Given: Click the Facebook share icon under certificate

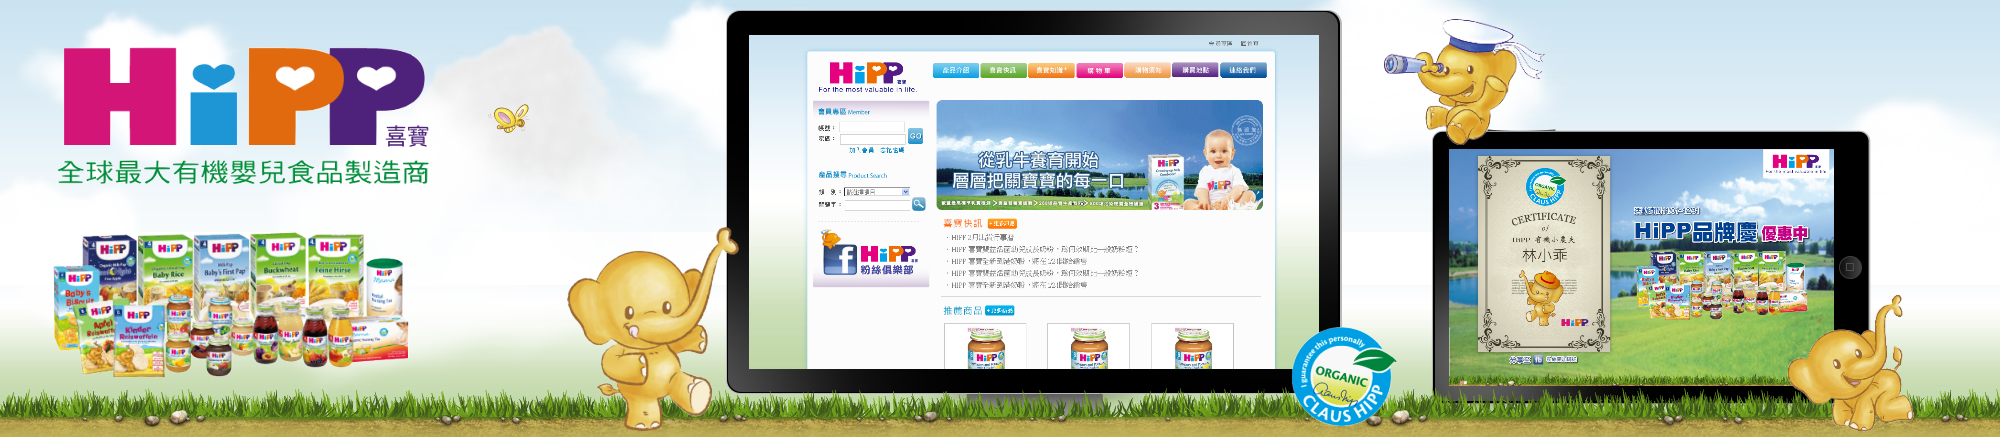Looking at the screenshot, I should [x=1537, y=360].
